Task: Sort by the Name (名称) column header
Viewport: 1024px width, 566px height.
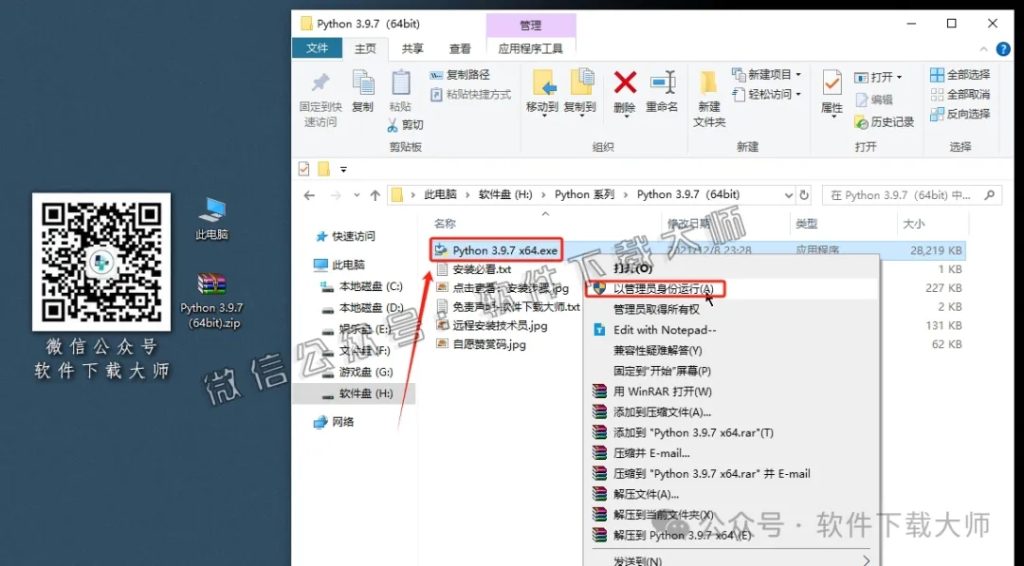Action: coord(445,224)
